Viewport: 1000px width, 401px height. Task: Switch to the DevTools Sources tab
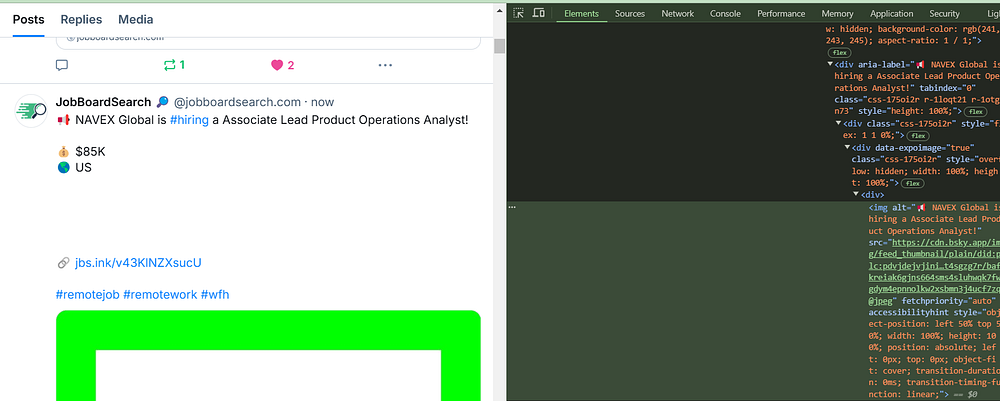[630, 13]
